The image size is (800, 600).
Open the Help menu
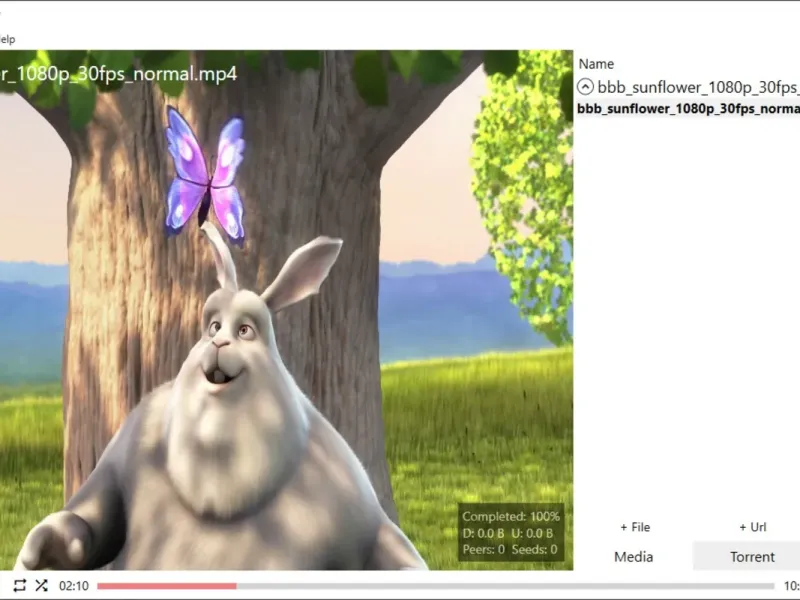pyautogui.click(x=7, y=39)
